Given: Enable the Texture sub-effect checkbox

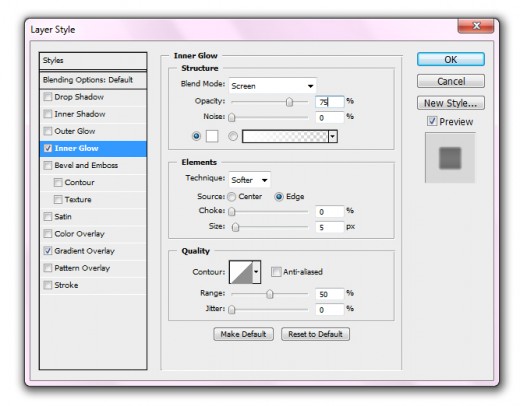Looking at the screenshot, I should (58, 199).
